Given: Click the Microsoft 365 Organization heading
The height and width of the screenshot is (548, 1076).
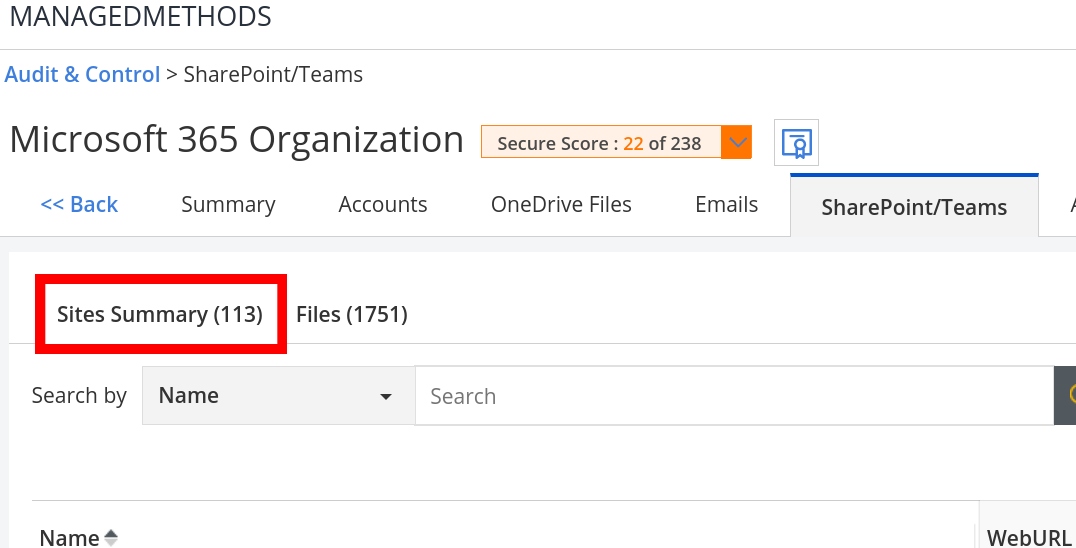Looking at the screenshot, I should click(237, 140).
